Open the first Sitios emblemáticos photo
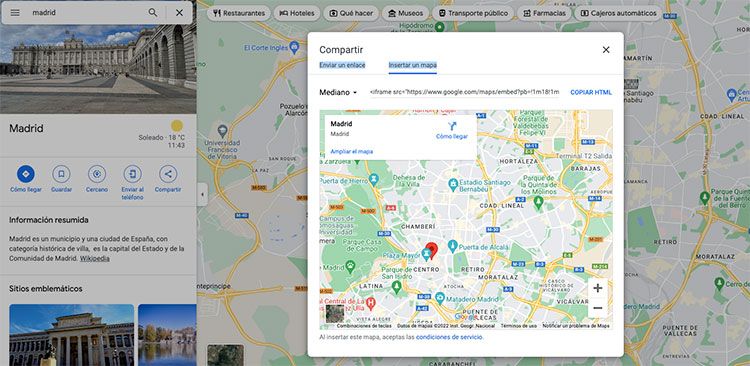This screenshot has width=750, height=366. click(71, 335)
